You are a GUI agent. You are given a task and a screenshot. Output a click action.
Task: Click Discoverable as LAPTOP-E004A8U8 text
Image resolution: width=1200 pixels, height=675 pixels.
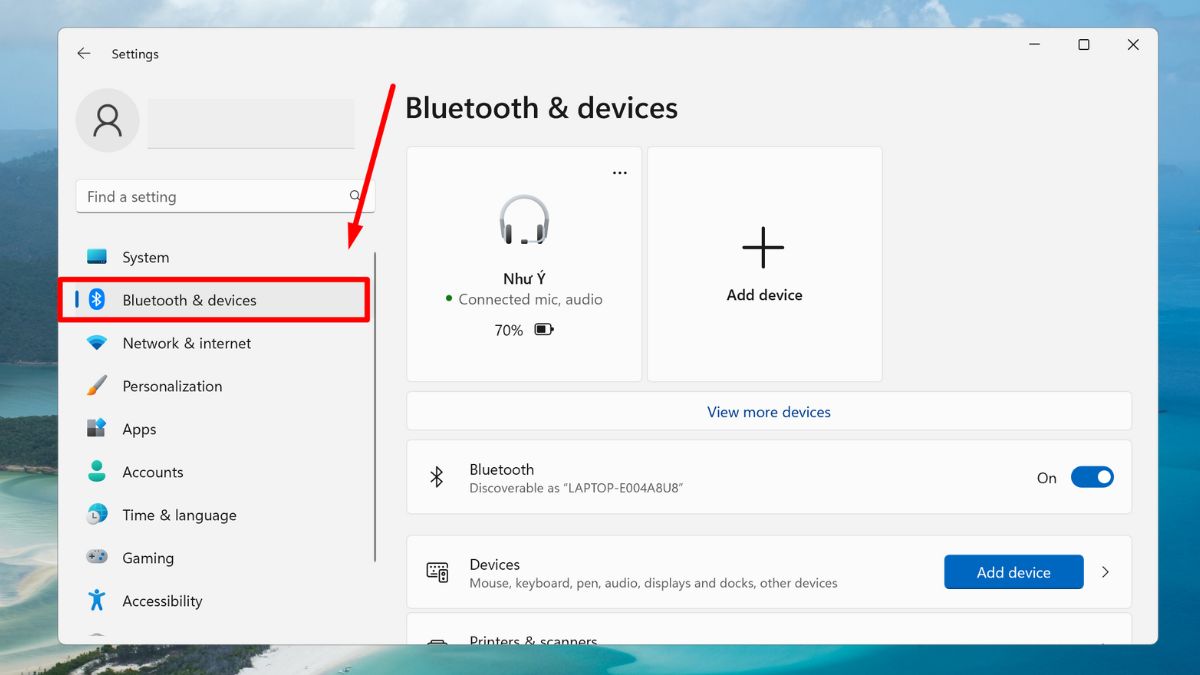tap(576, 488)
